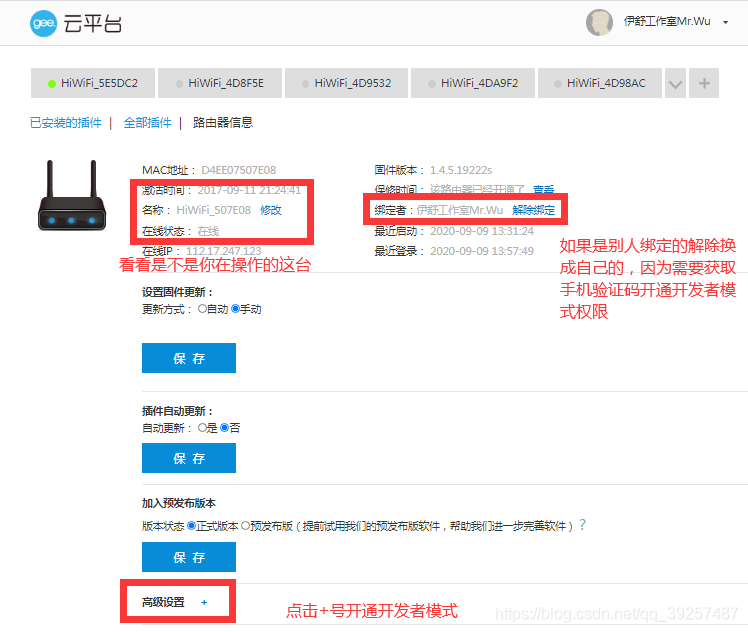Save the pre-release version setting

[189, 557]
